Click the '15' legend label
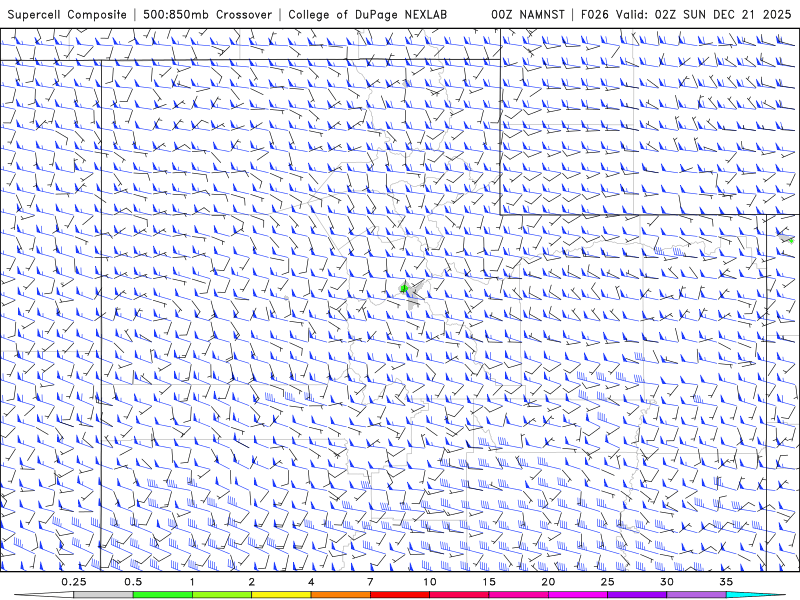The width and height of the screenshot is (800, 600). pos(489,582)
